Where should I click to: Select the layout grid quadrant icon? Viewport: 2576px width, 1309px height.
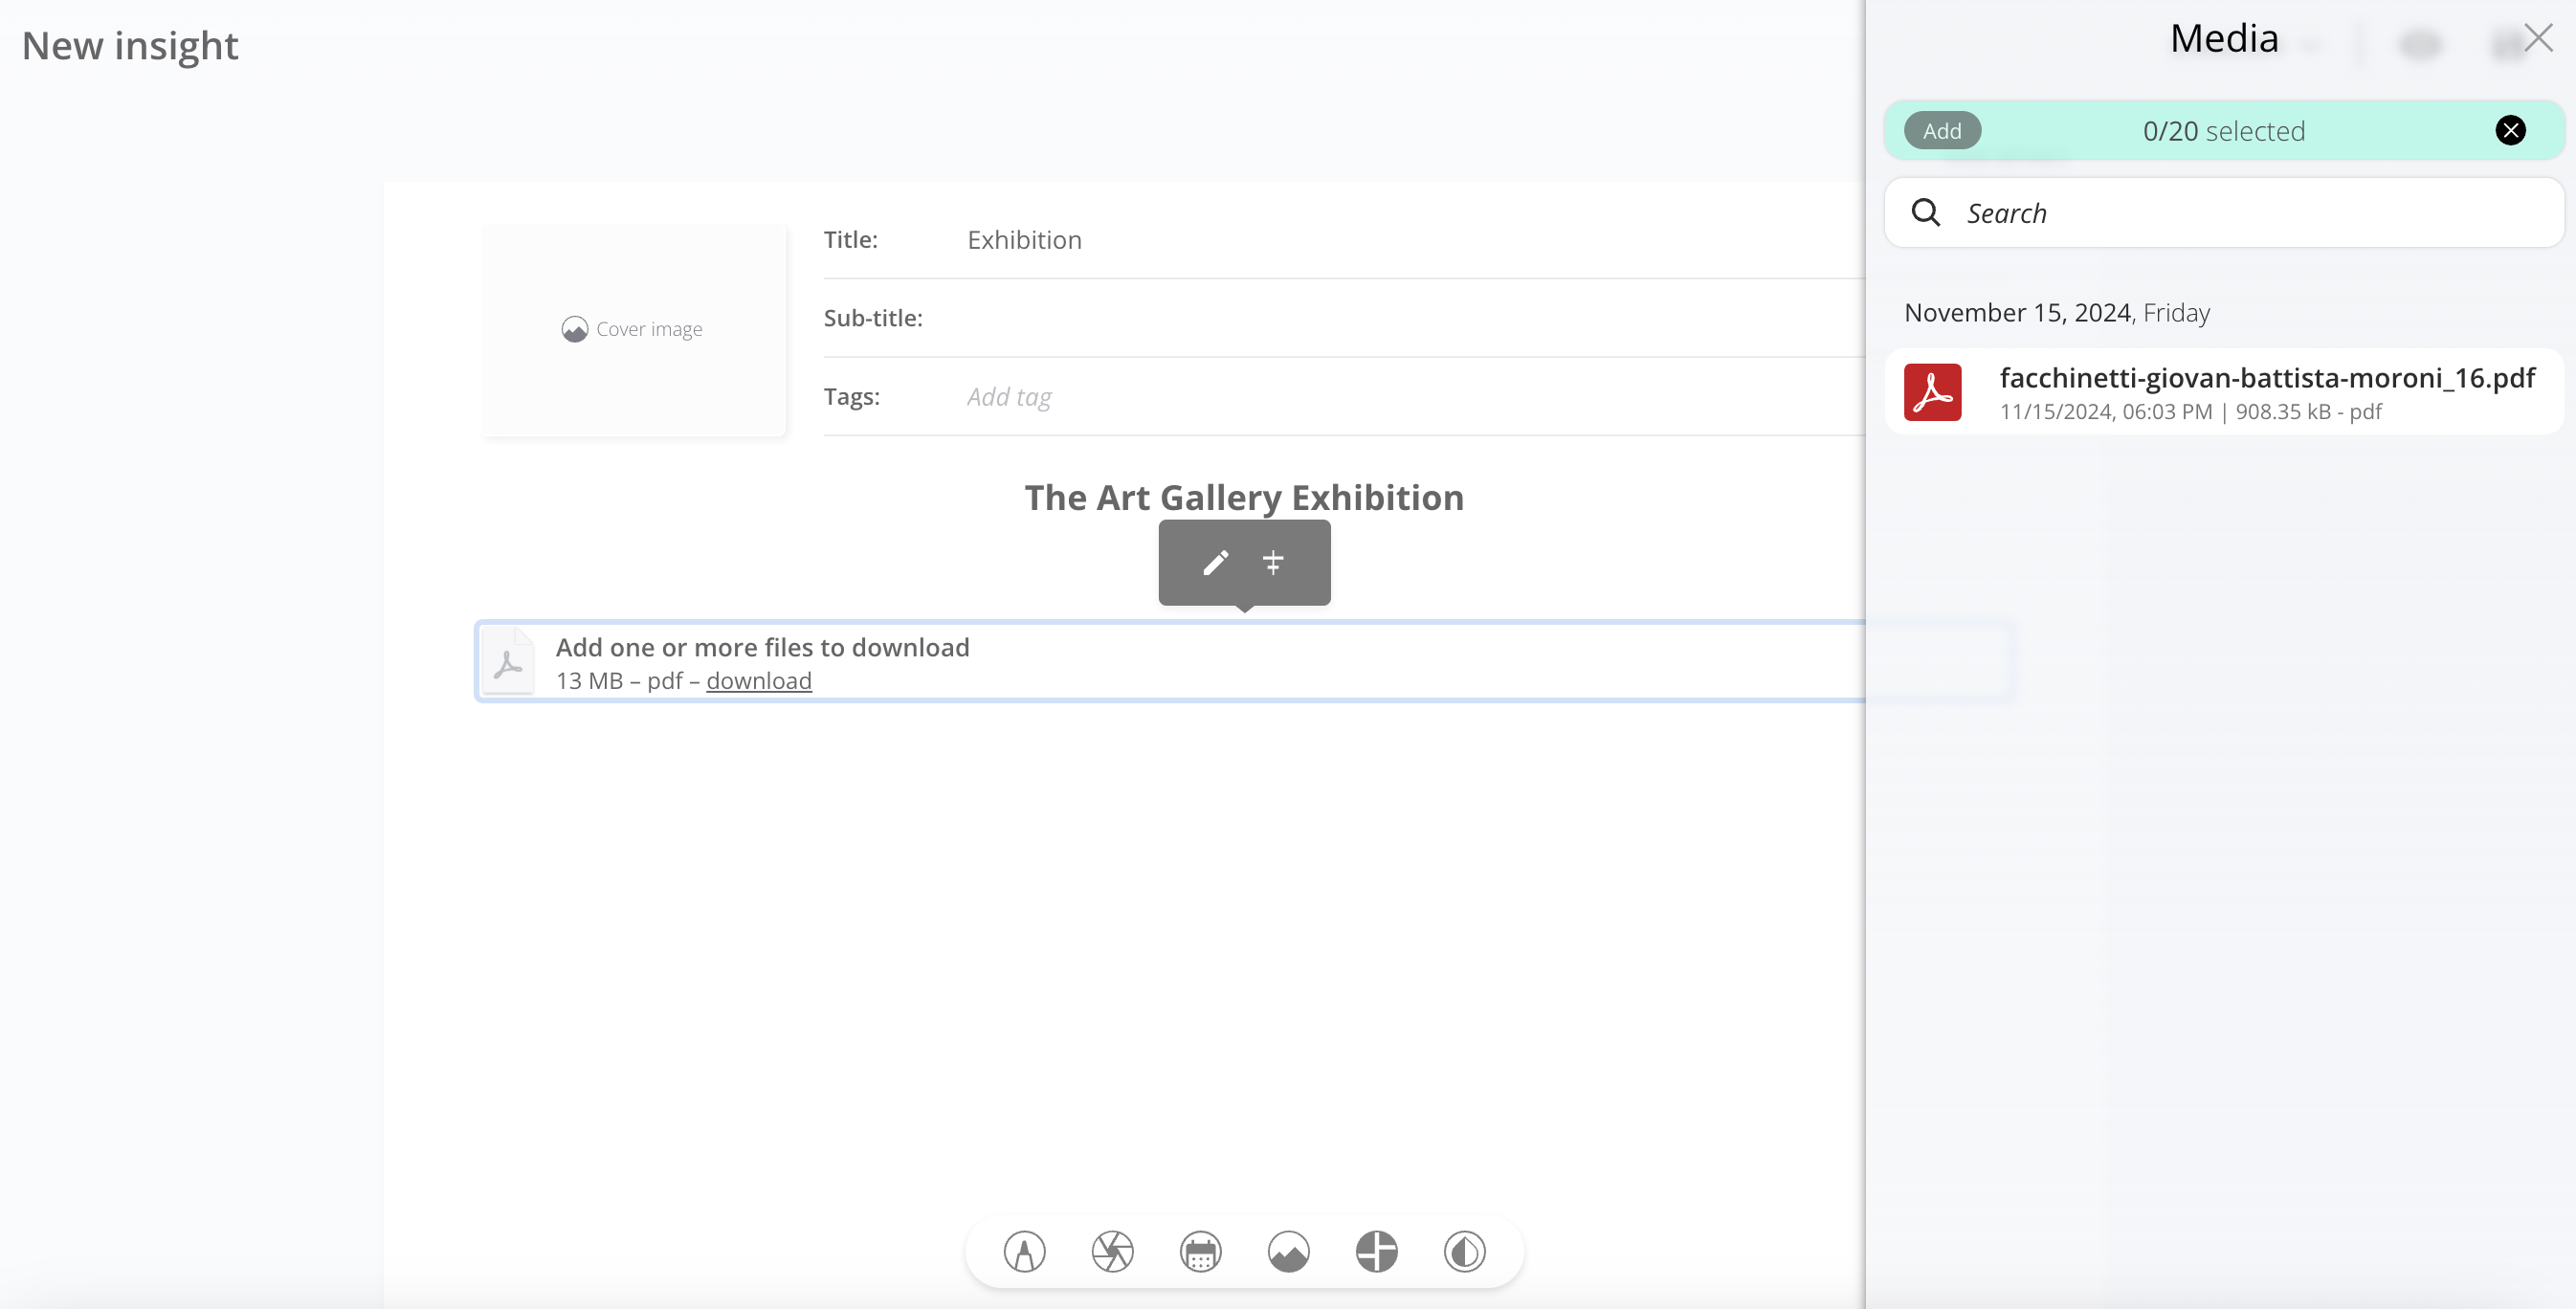click(1376, 1251)
